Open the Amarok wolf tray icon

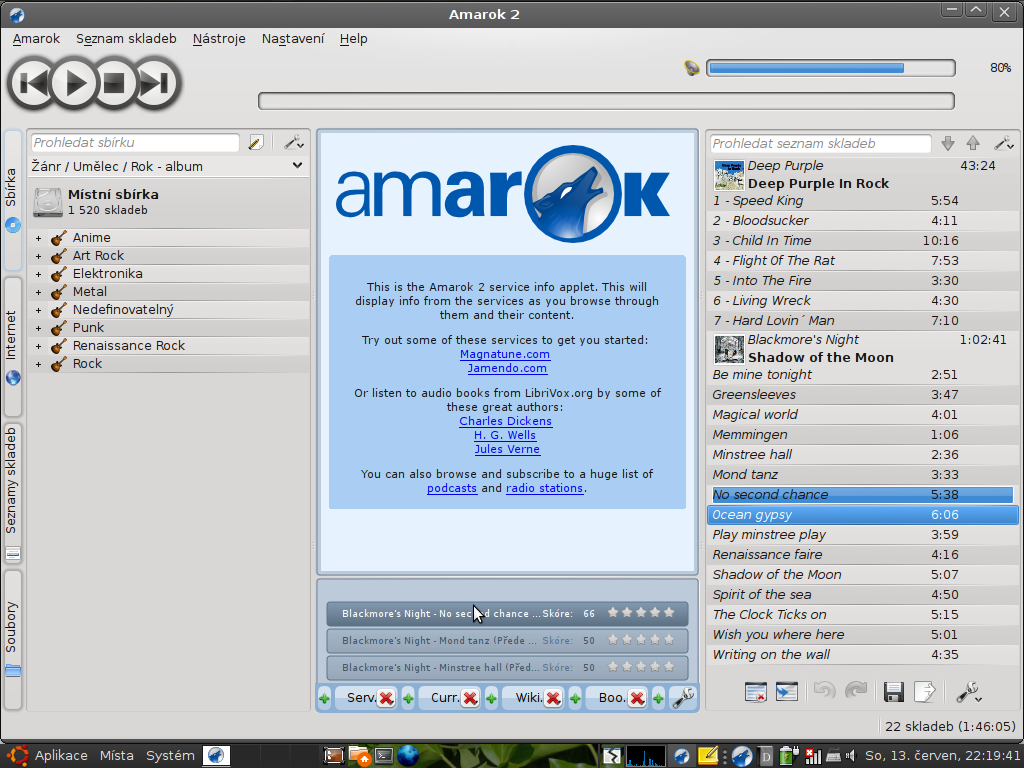click(741, 756)
